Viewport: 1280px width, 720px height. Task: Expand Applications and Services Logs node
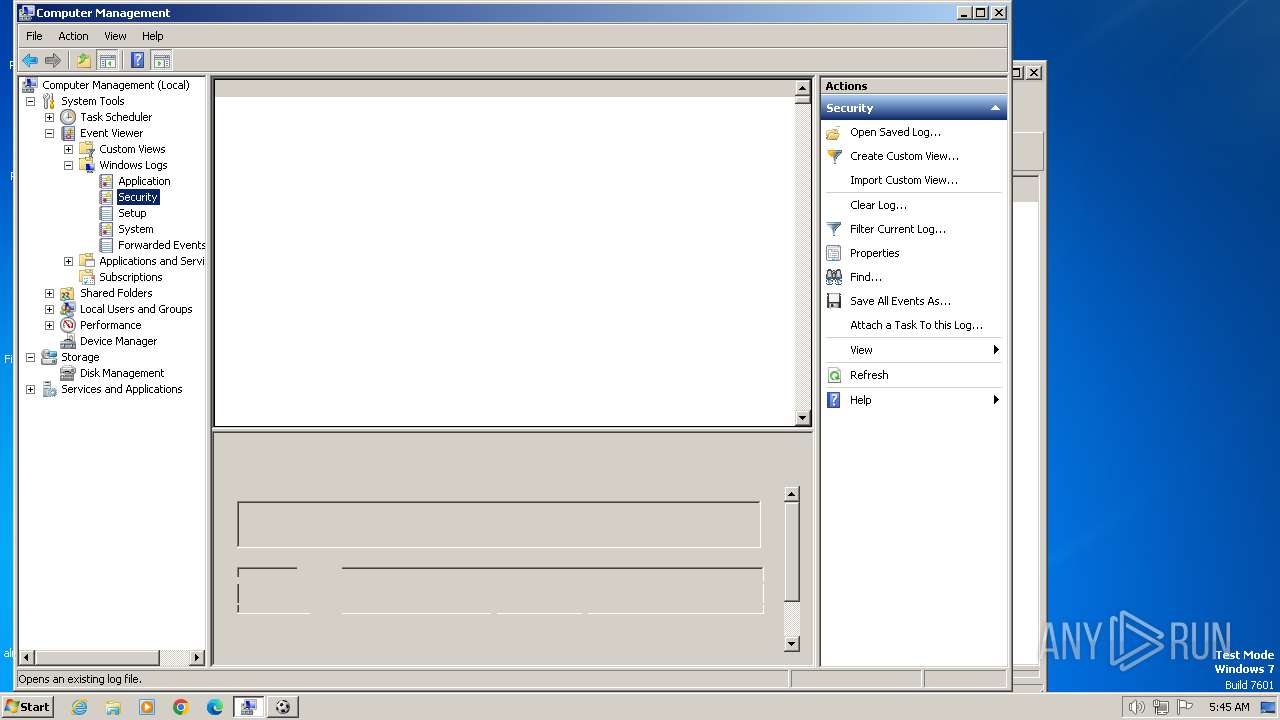(68, 261)
